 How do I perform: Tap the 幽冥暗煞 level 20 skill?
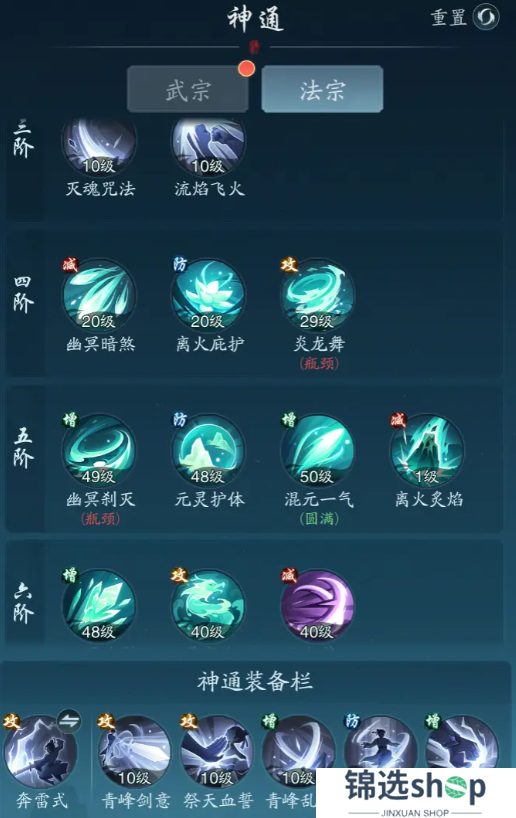[x=99, y=296]
